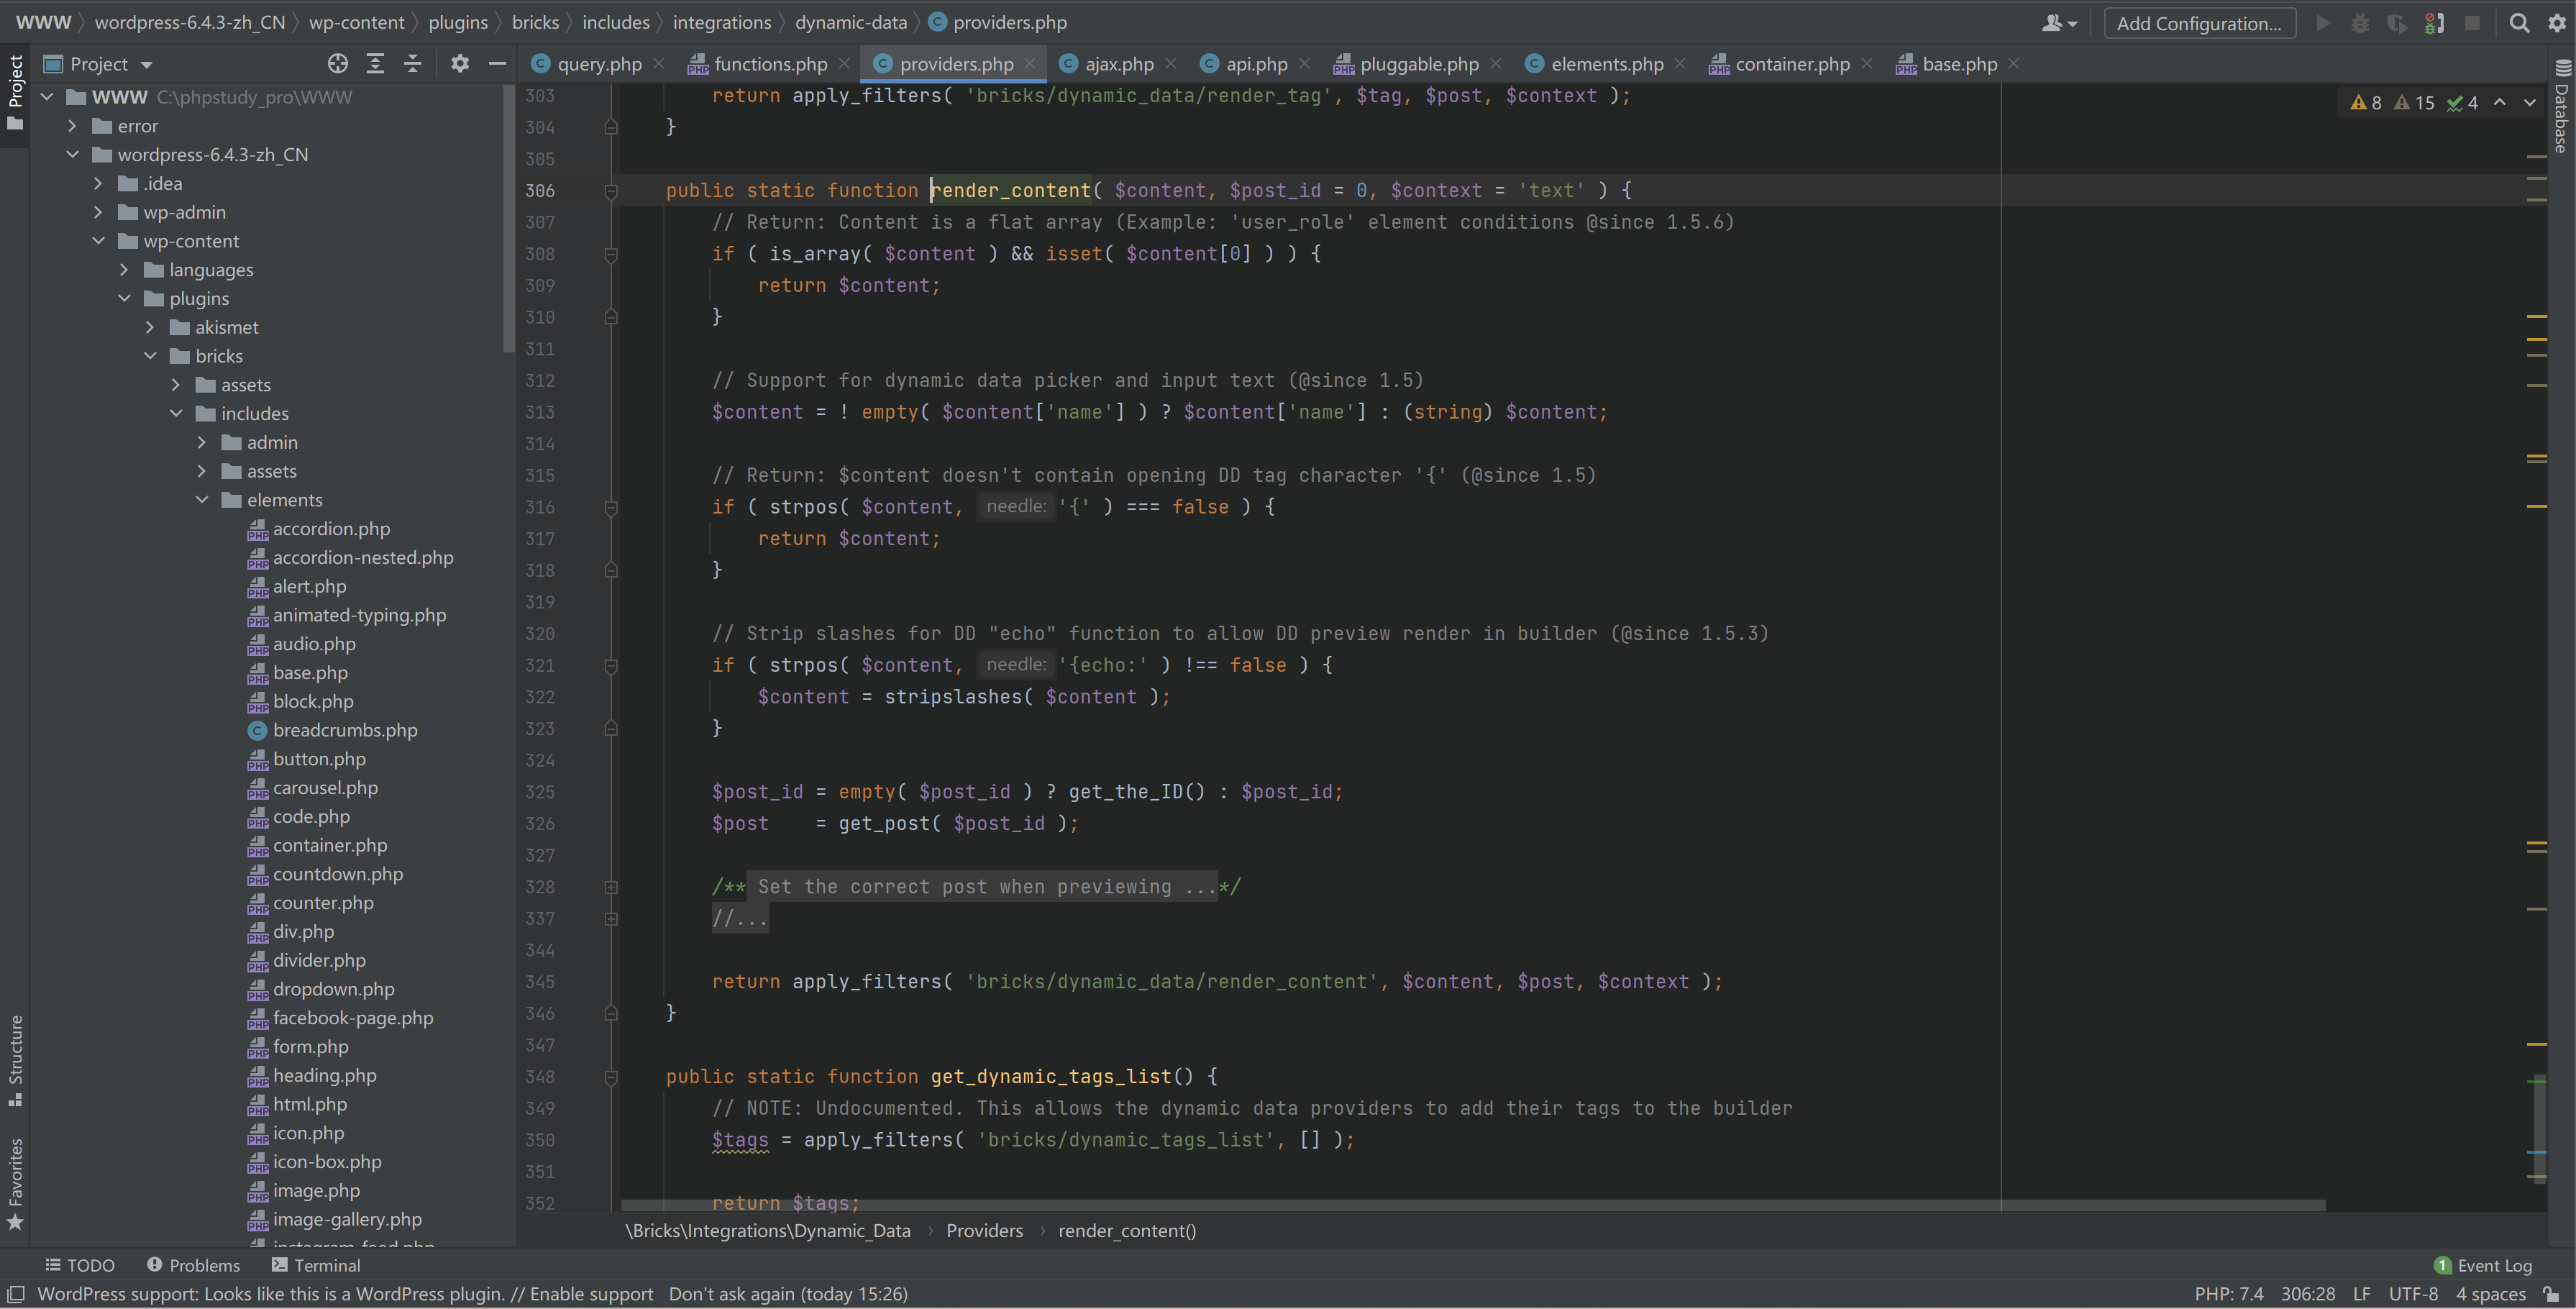Image resolution: width=2576 pixels, height=1309 pixels.
Task: Open Search Everywhere magnifier icon
Action: point(2520,23)
